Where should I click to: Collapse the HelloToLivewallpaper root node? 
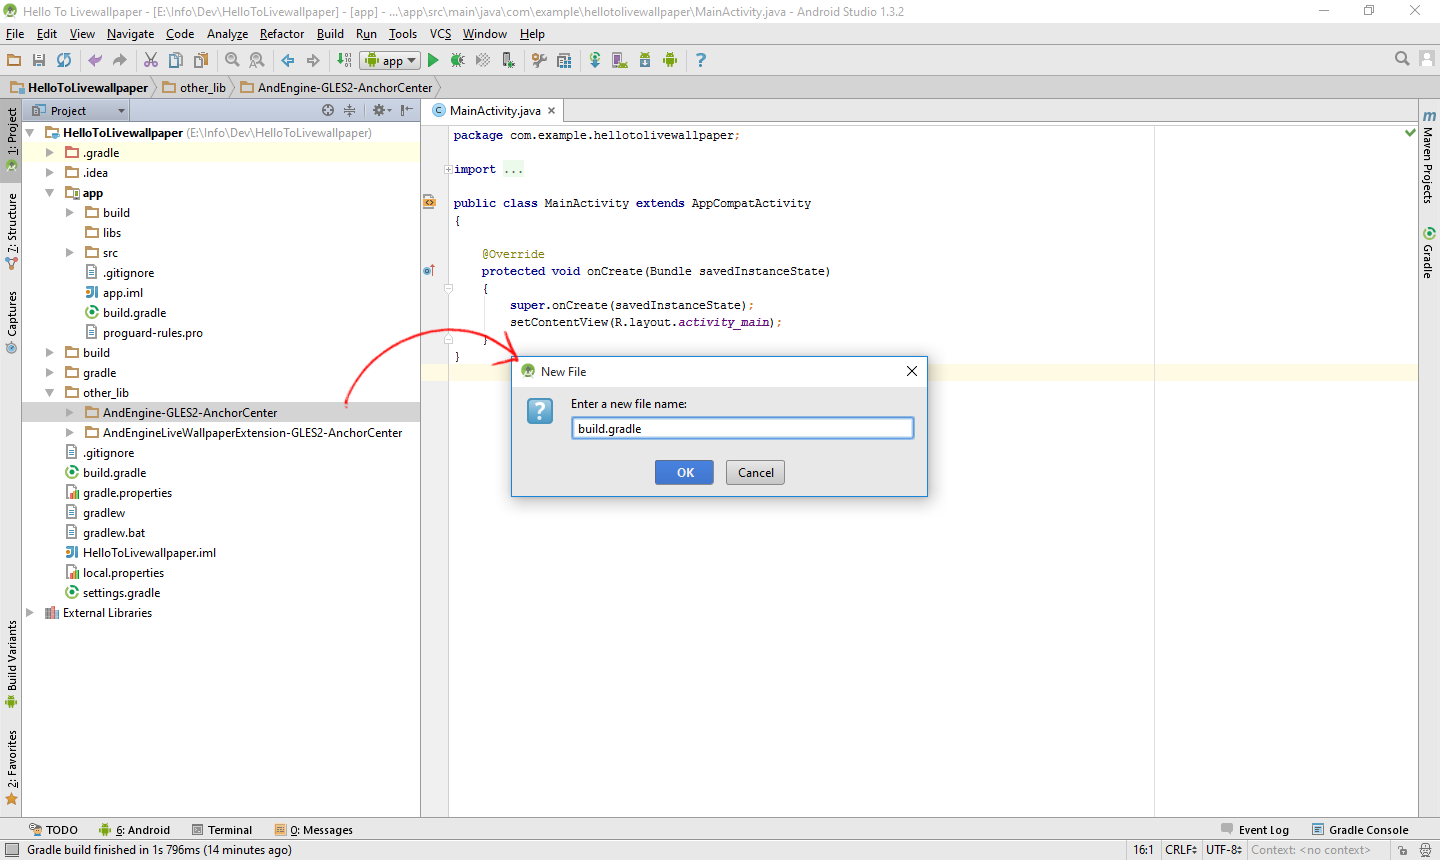pyautogui.click(x=30, y=133)
